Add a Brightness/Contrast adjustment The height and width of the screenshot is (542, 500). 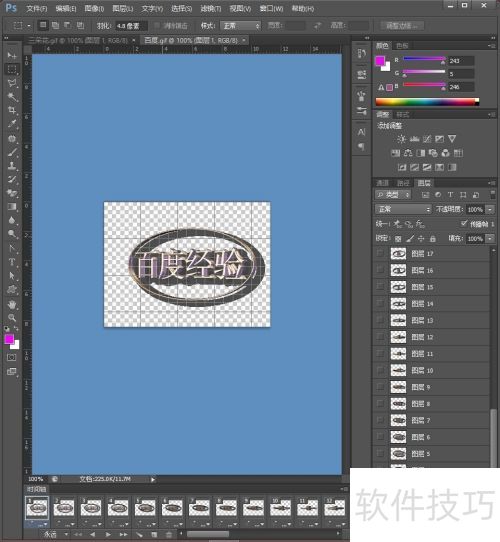coord(401,139)
